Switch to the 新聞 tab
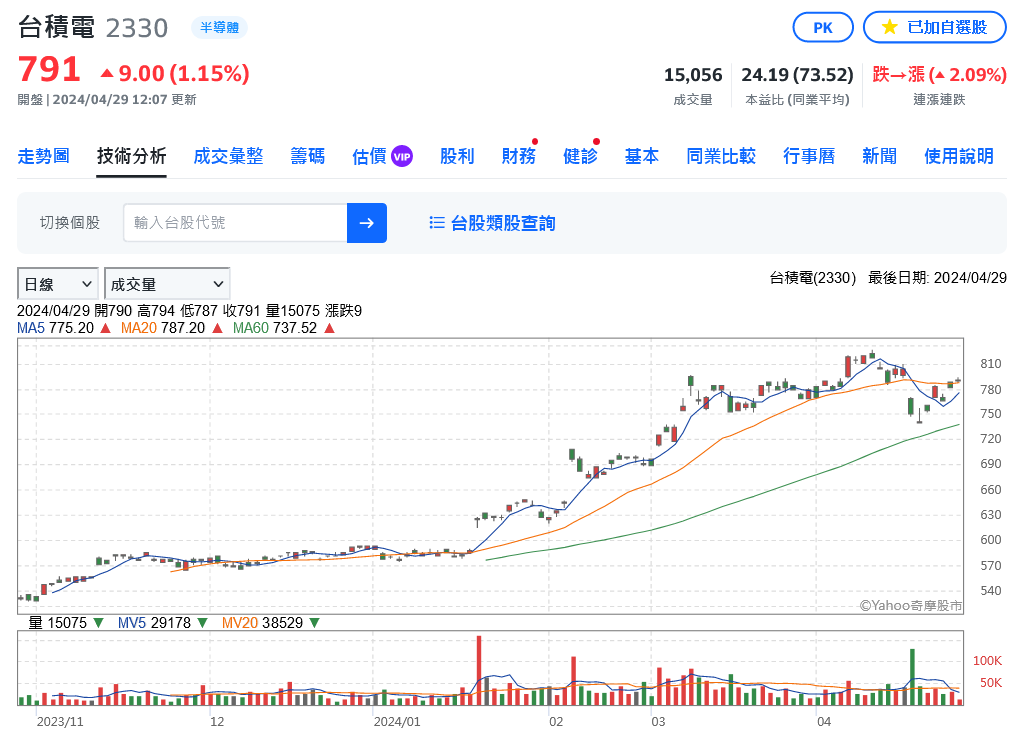1012x733 pixels. 879,156
